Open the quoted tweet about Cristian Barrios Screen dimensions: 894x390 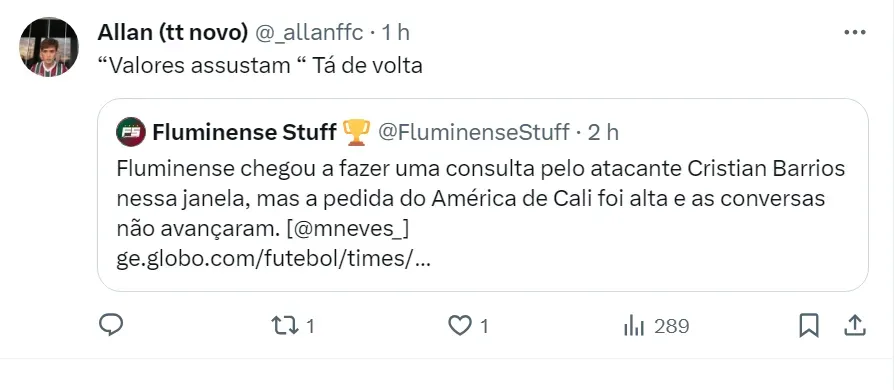point(482,195)
